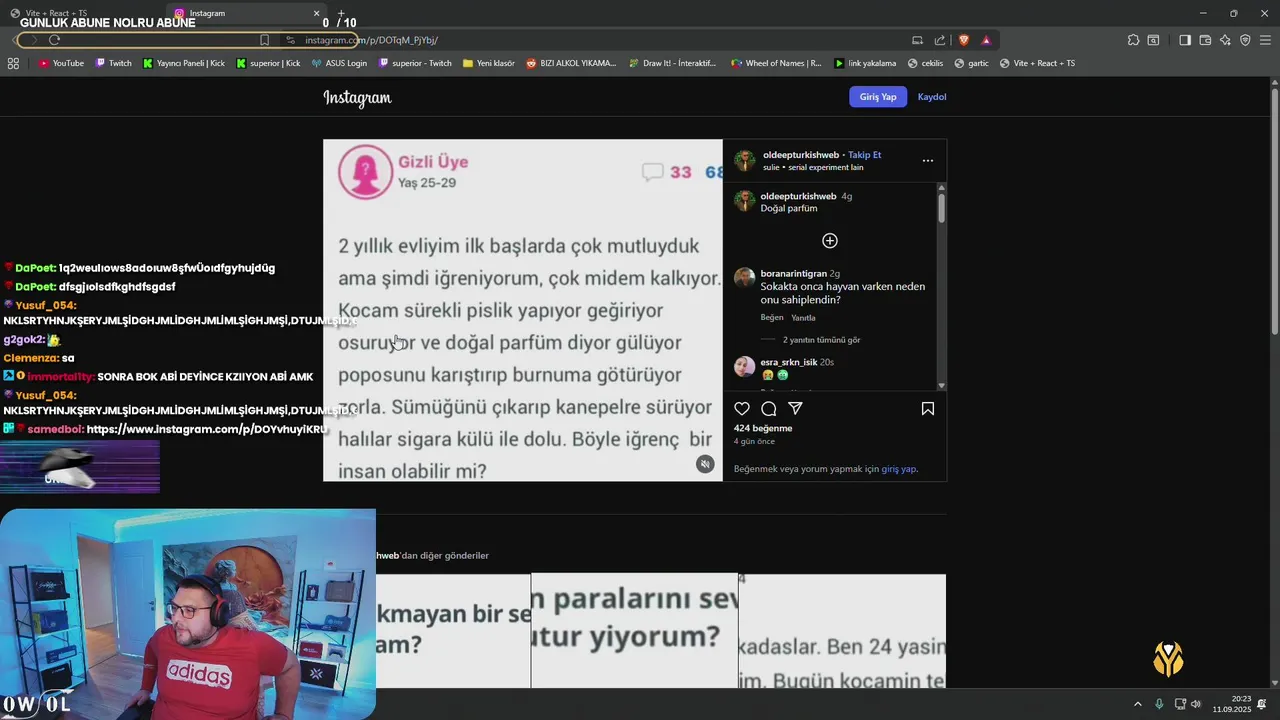Click taskbar microphone tray icon

(x=1159, y=704)
